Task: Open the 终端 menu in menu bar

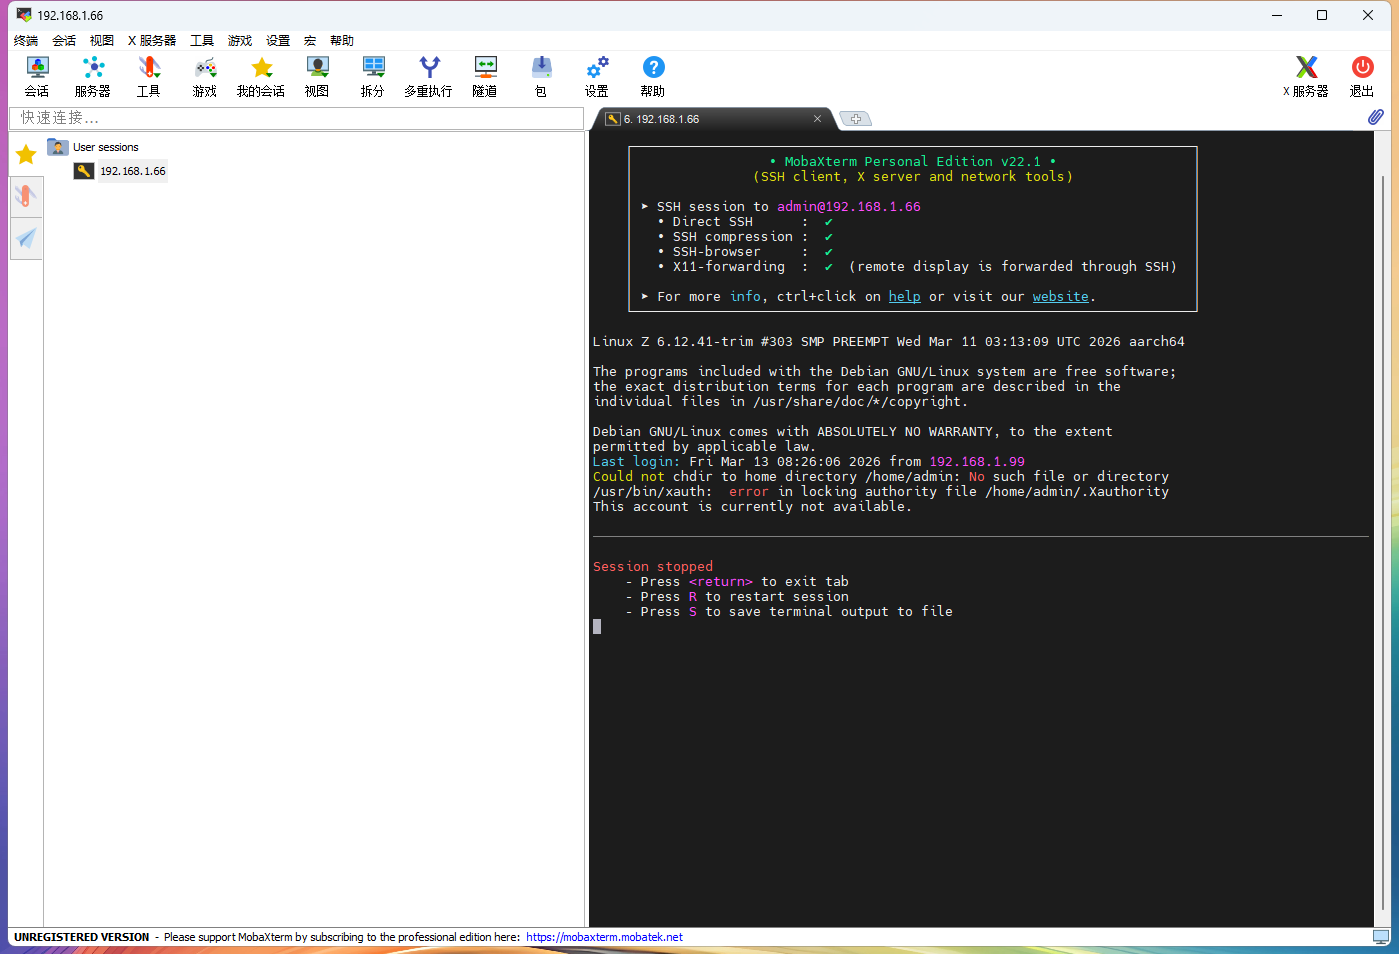Action: [x=26, y=41]
